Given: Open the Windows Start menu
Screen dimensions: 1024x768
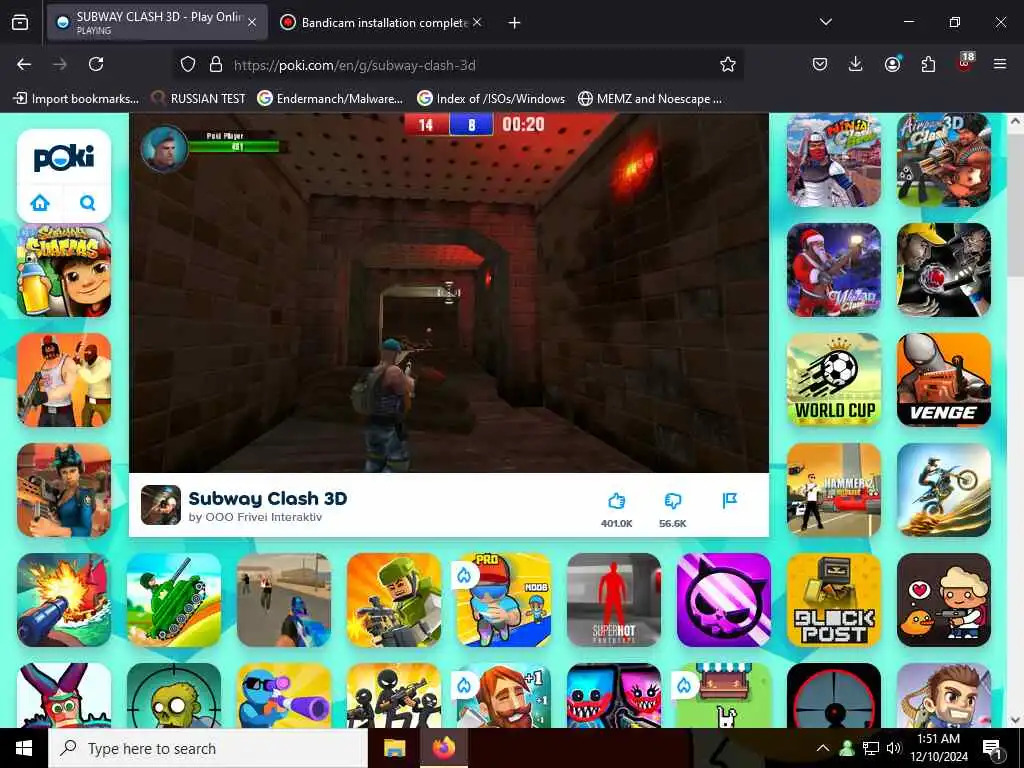Looking at the screenshot, I should (24, 748).
